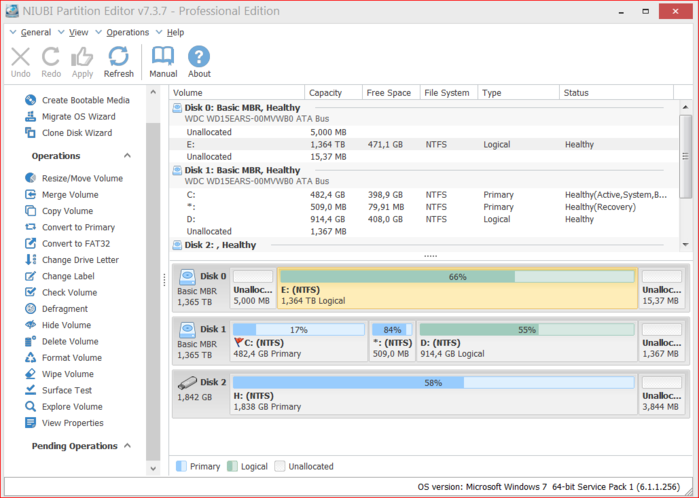Click the Apply thumbs-up icon
699x498 pixels.
82,57
